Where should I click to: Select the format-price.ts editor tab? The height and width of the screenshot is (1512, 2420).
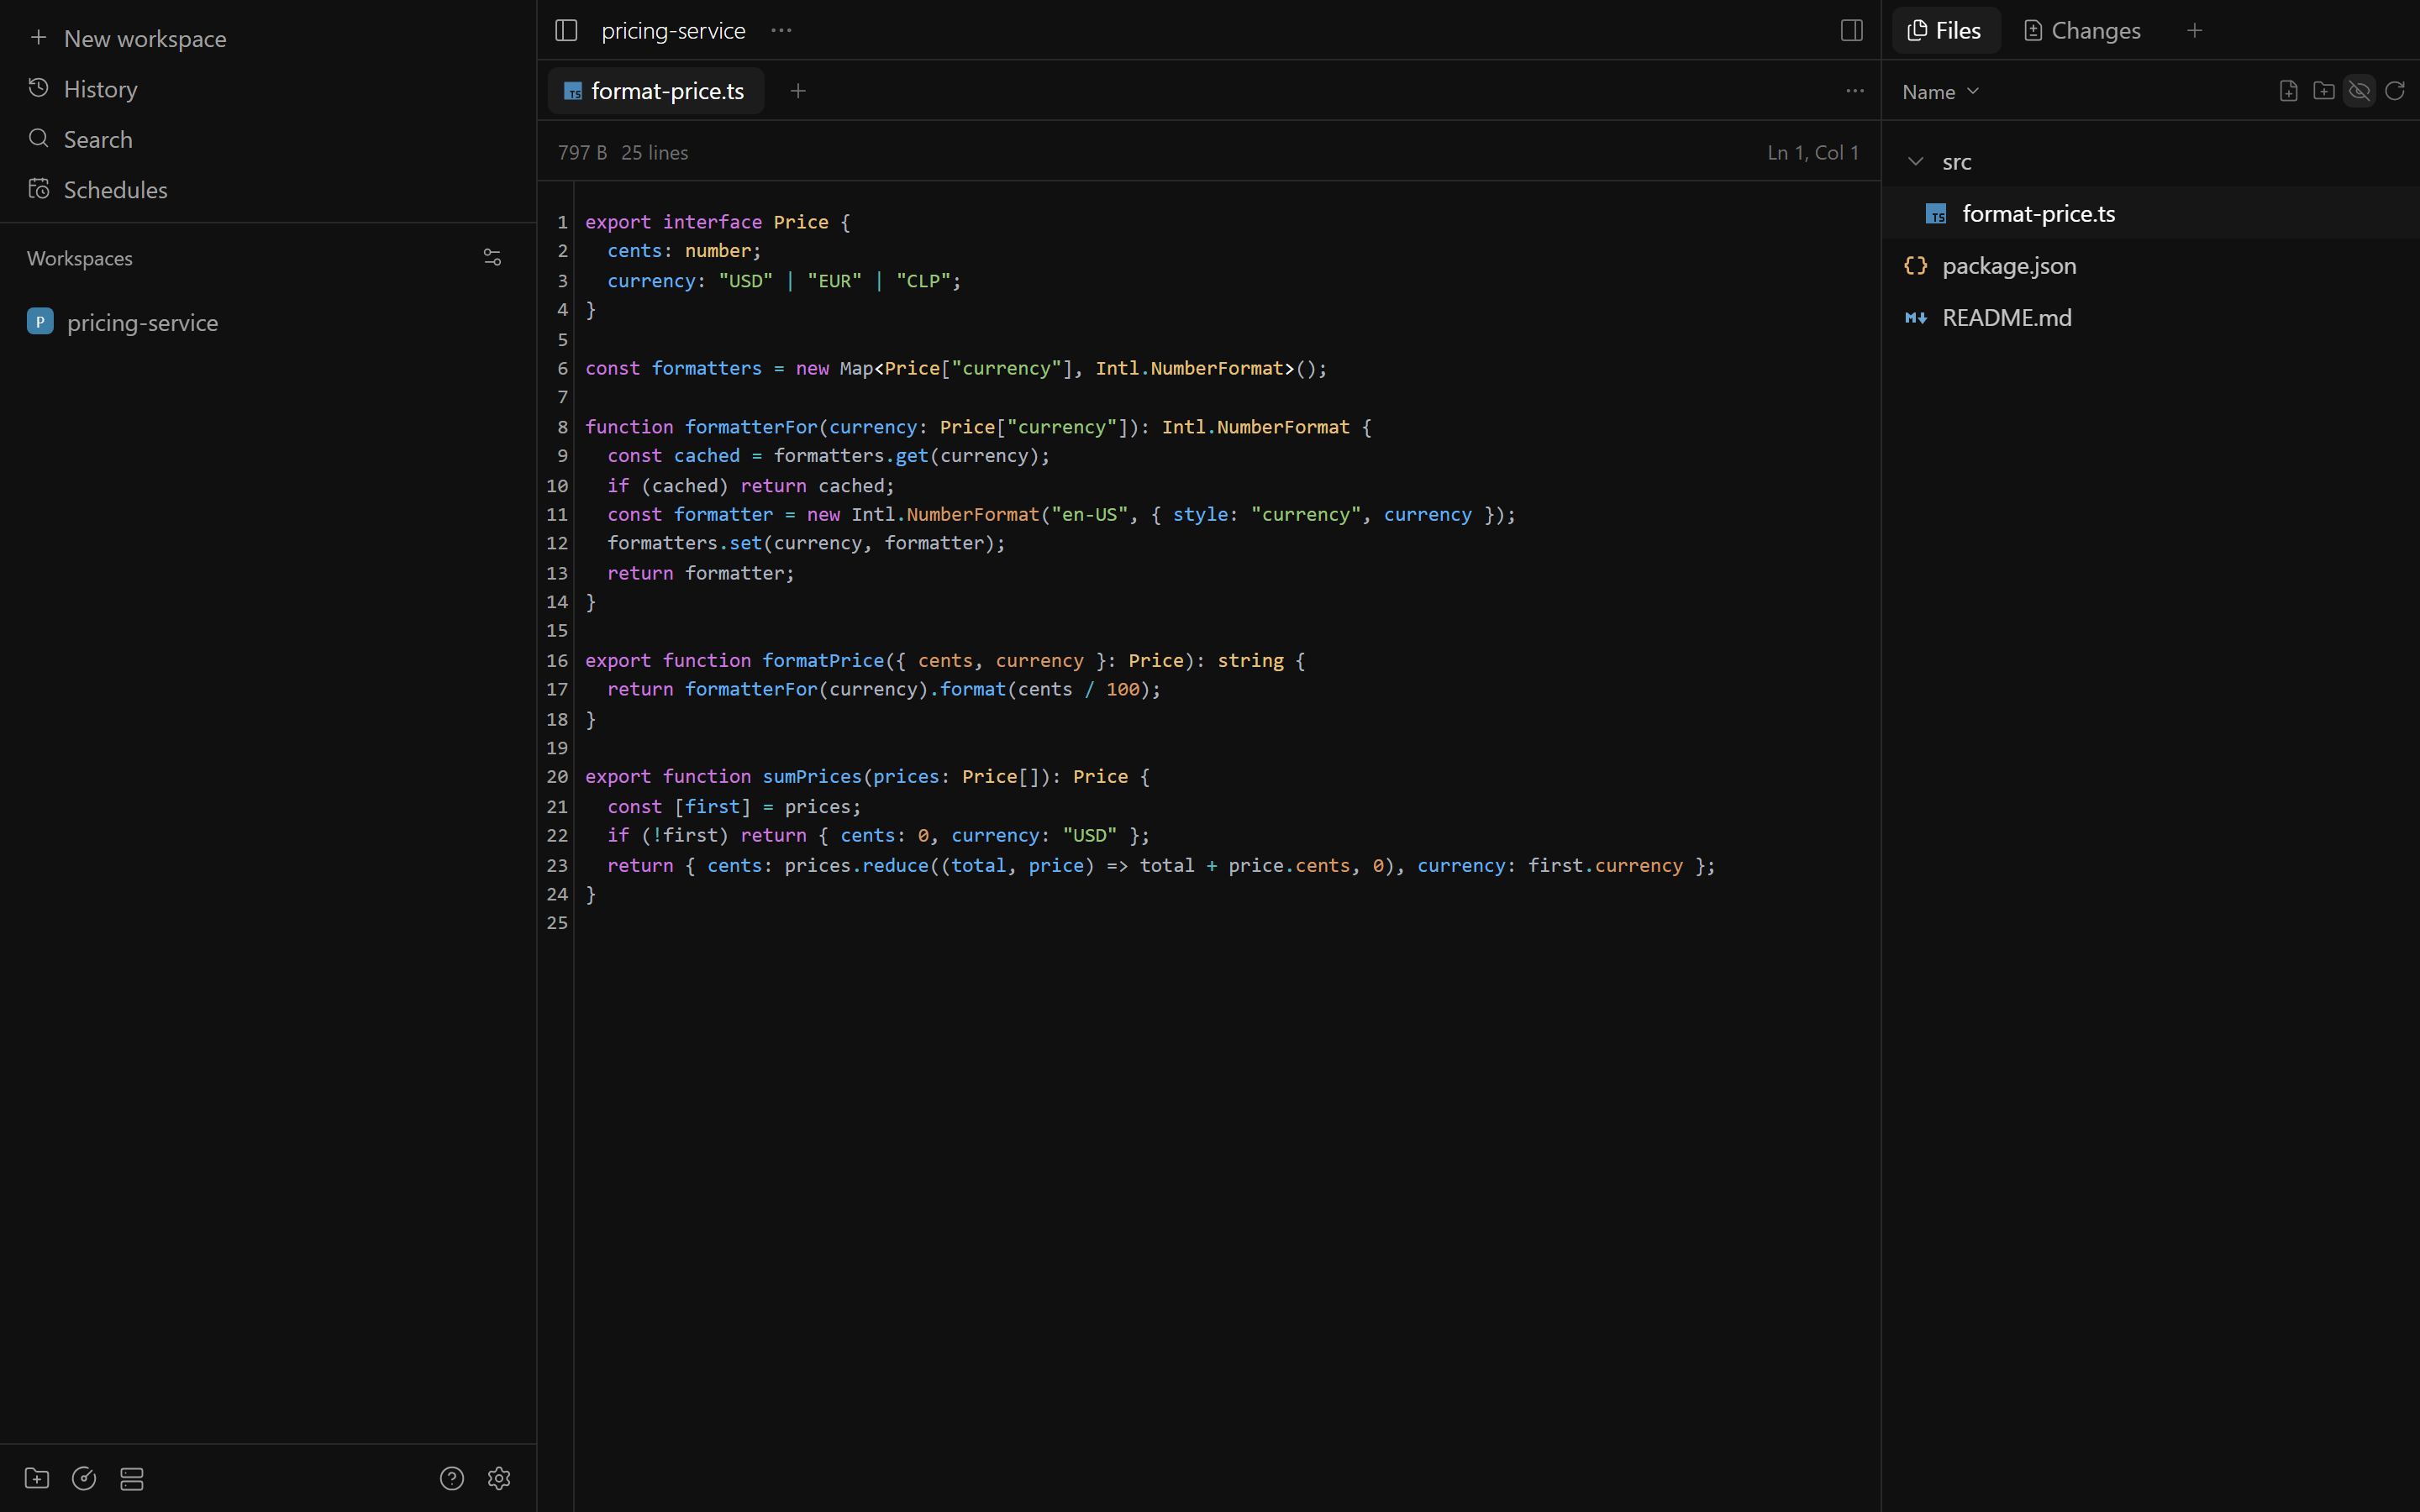point(655,91)
